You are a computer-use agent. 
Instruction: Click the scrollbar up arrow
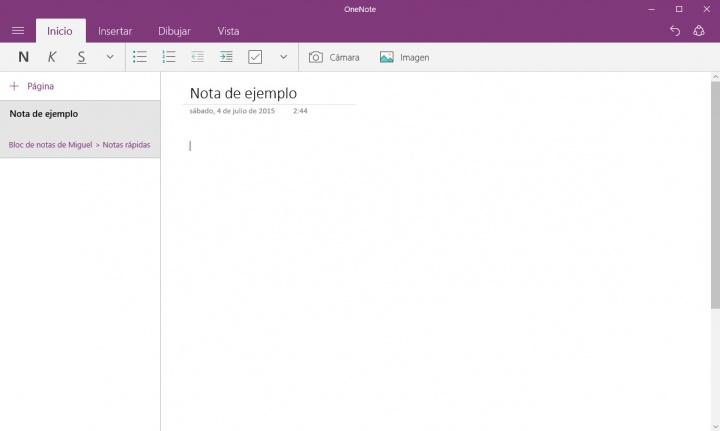coord(715,77)
